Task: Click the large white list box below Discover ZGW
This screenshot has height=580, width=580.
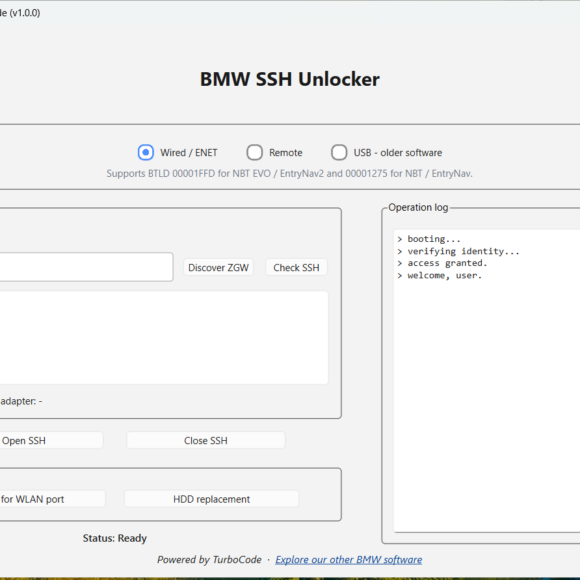Action: [x=164, y=337]
